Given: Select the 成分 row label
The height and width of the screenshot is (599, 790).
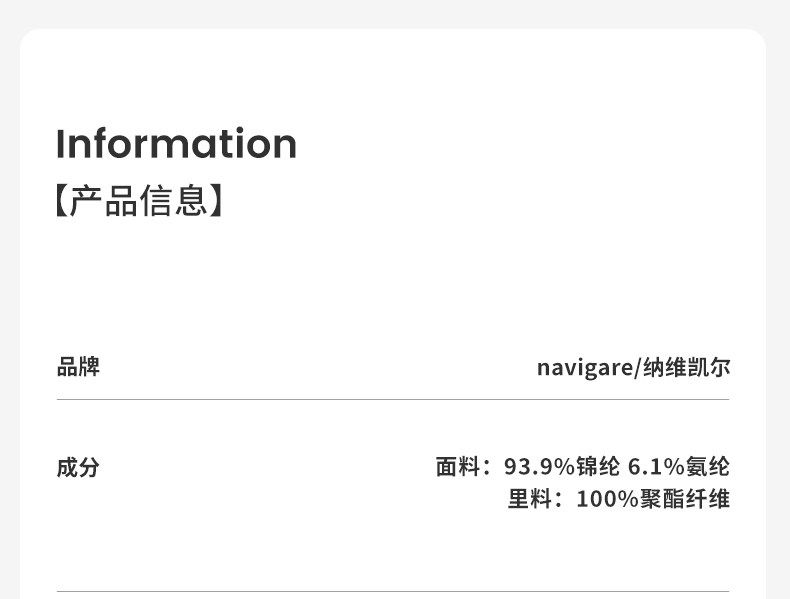Looking at the screenshot, I should point(78,467).
